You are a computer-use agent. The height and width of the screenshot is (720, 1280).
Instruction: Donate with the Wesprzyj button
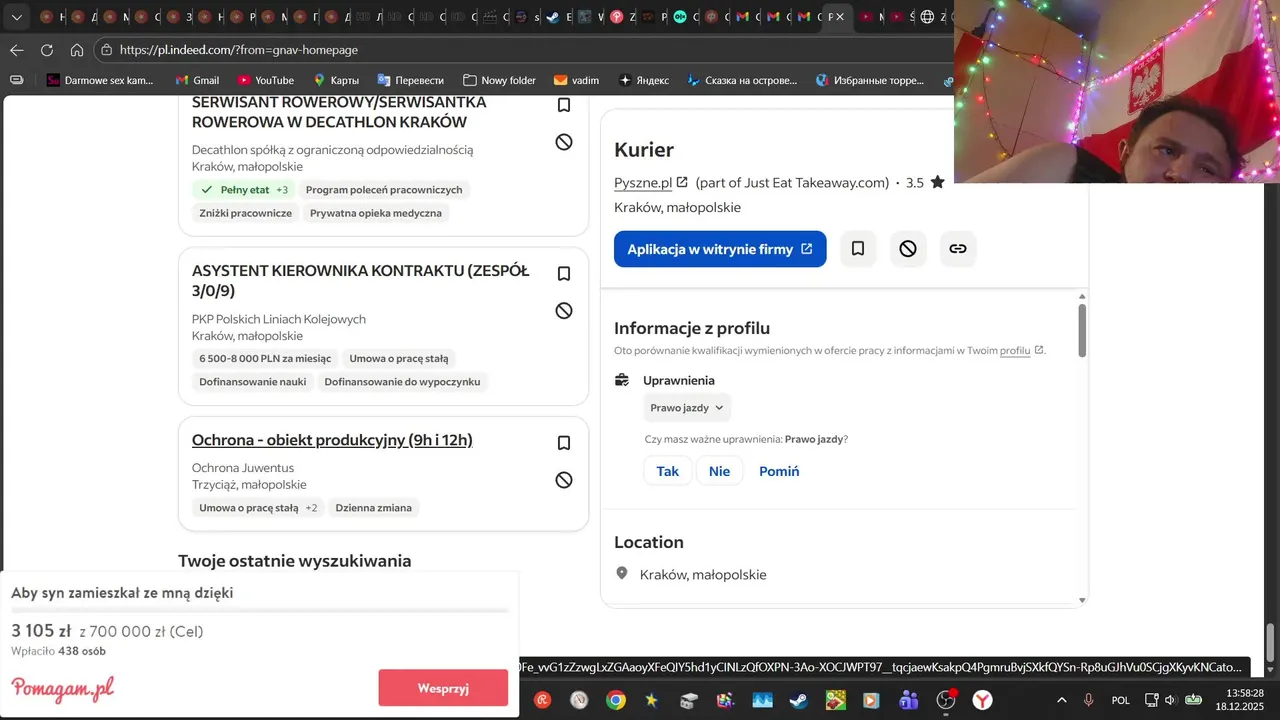pos(443,688)
